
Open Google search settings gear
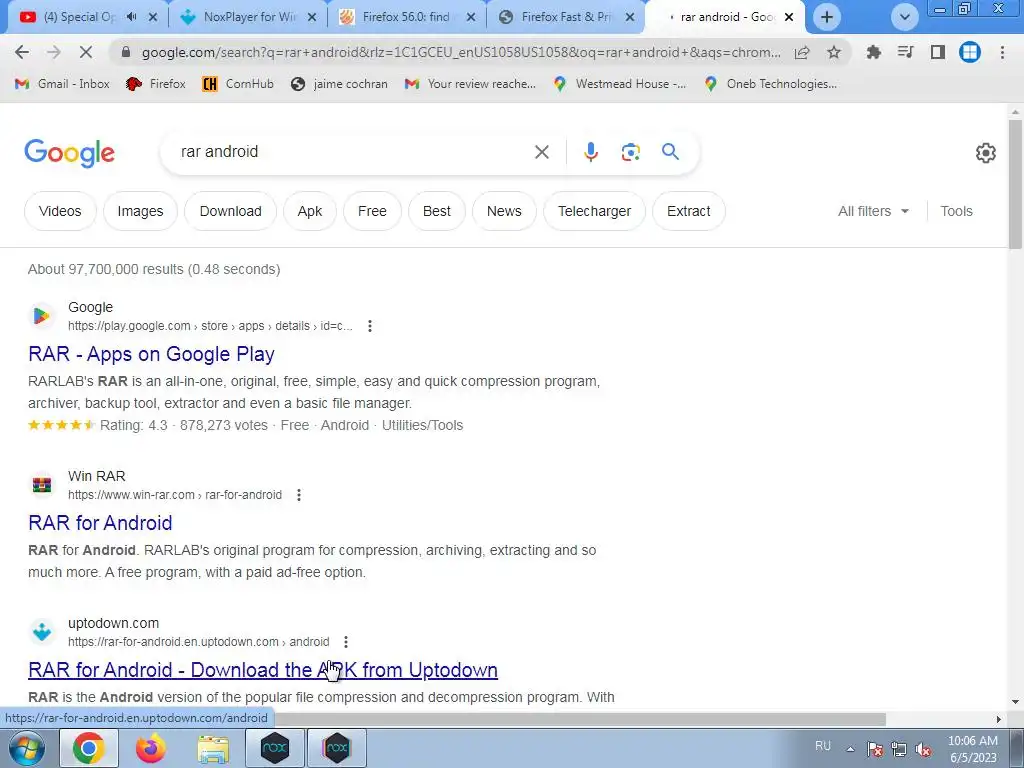[x=985, y=153]
